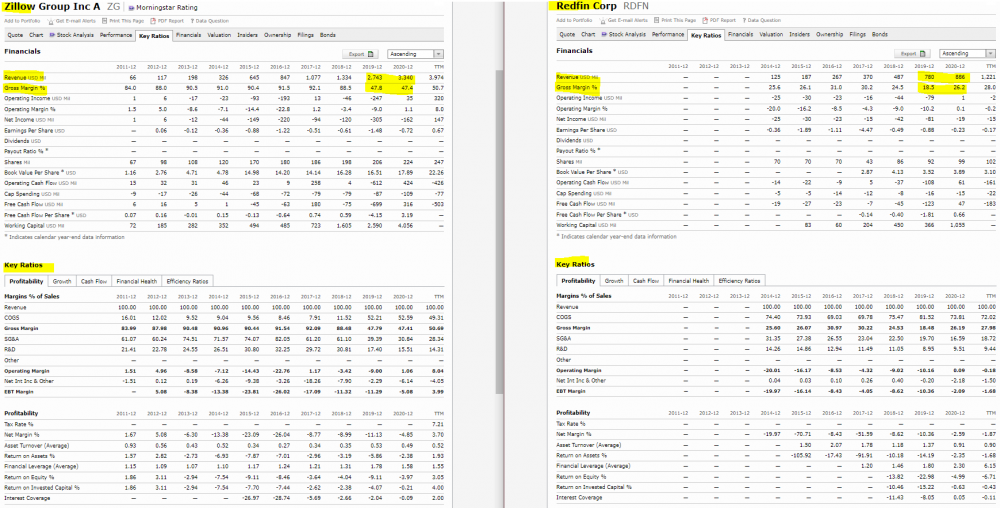Open Bonds tab on Redfin page
Viewport: 1000px width, 508px height.
(x=880, y=34)
